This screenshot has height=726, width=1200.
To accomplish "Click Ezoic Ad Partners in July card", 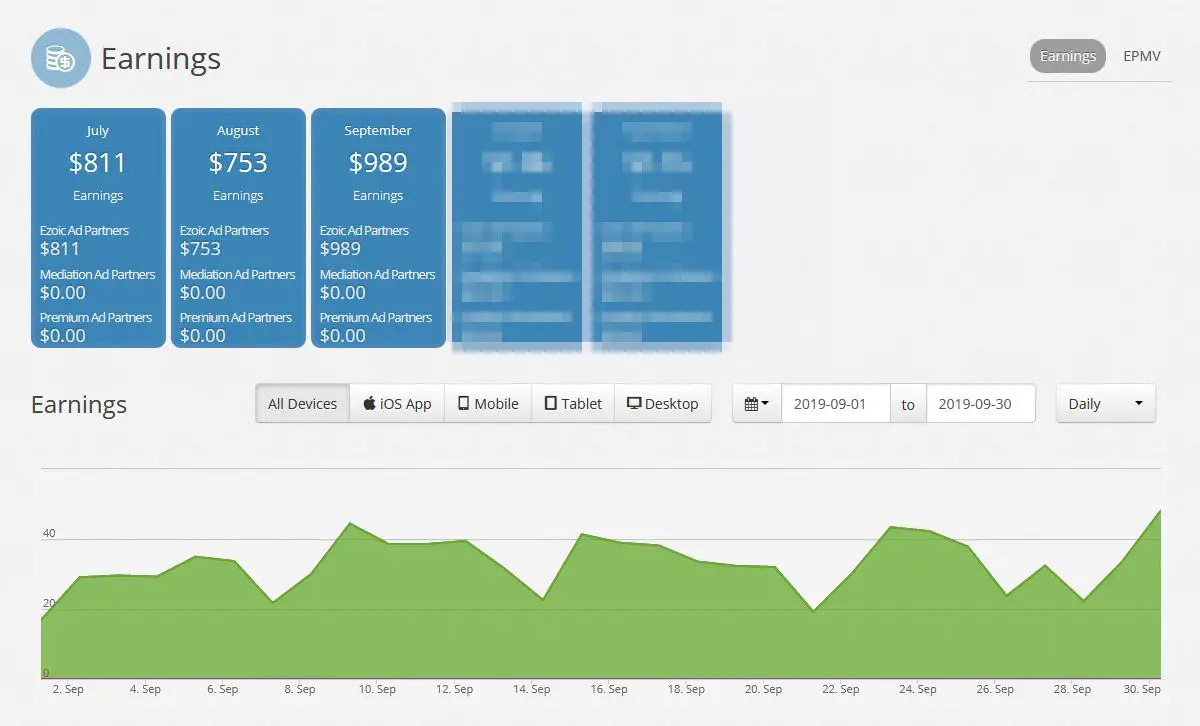I will pyautogui.click(x=84, y=230).
